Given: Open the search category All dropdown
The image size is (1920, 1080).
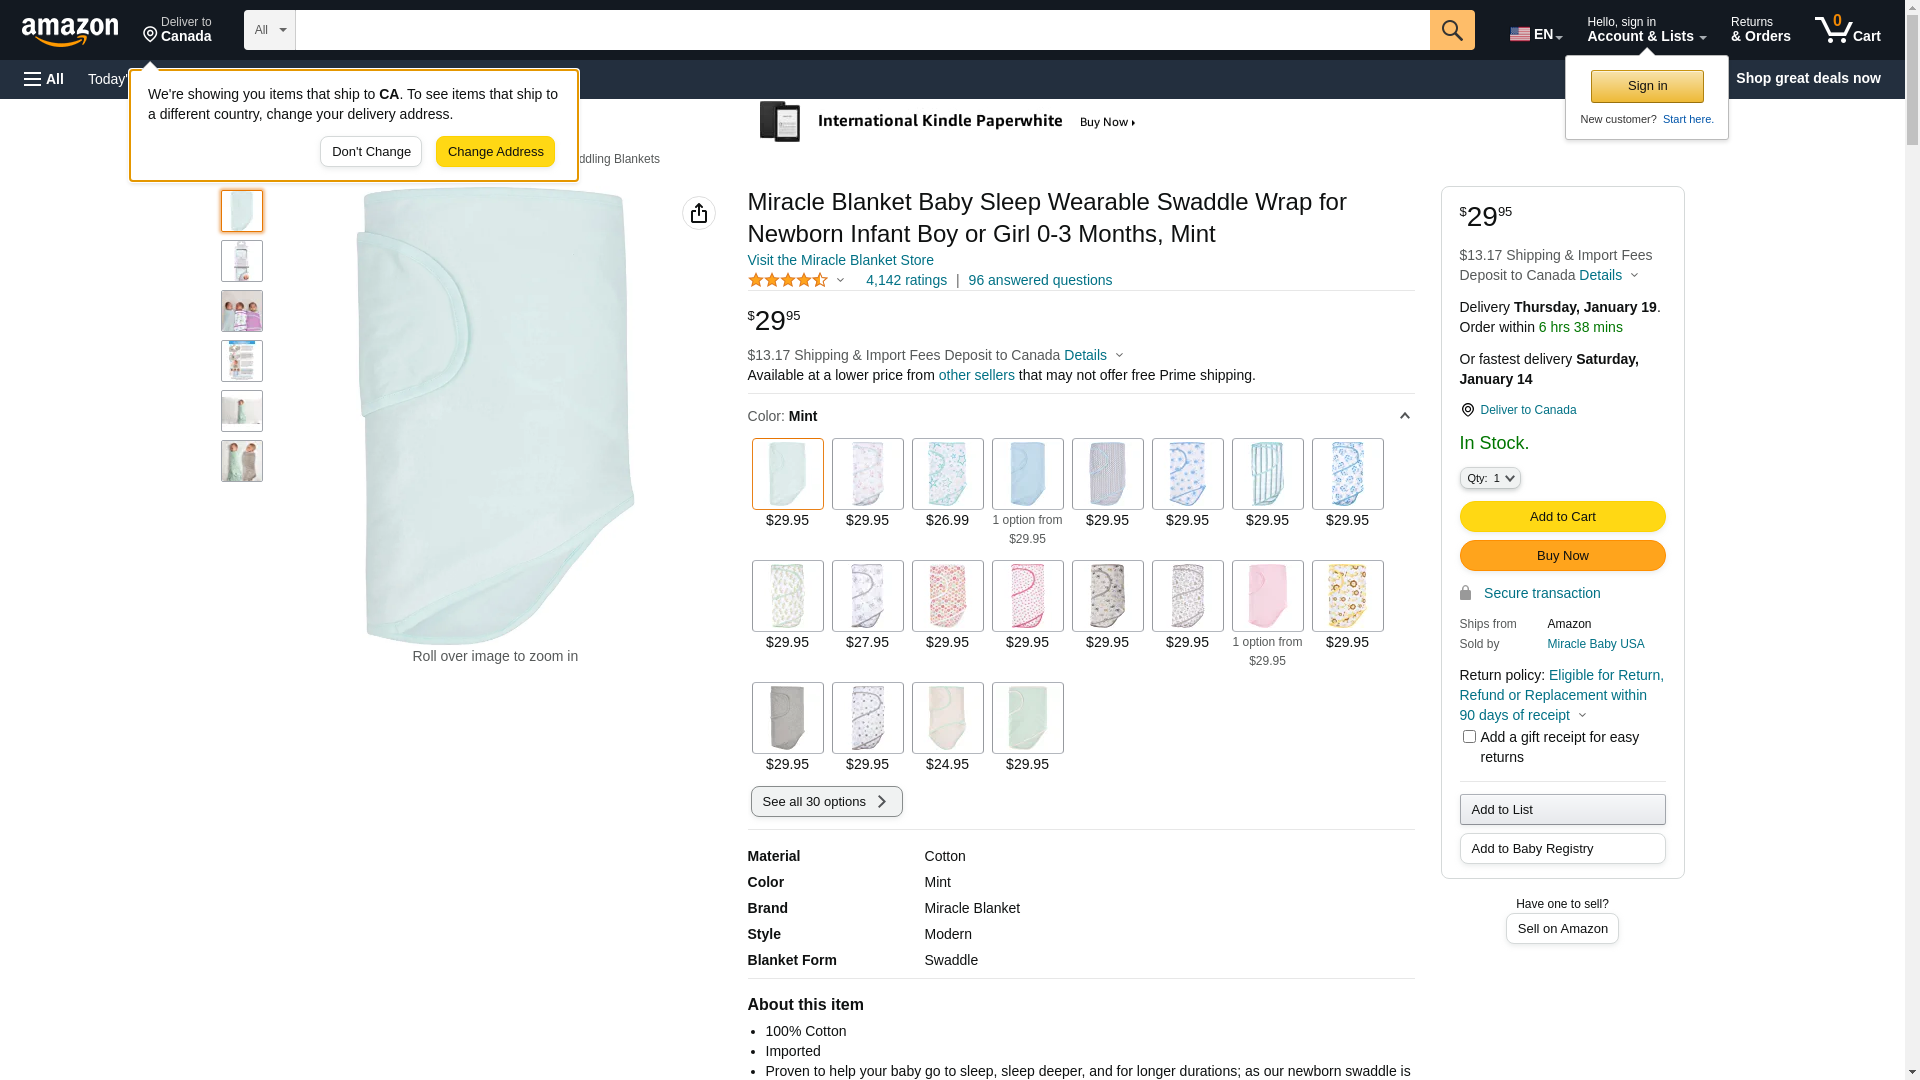Looking at the screenshot, I should pyautogui.click(x=269, y=30).
